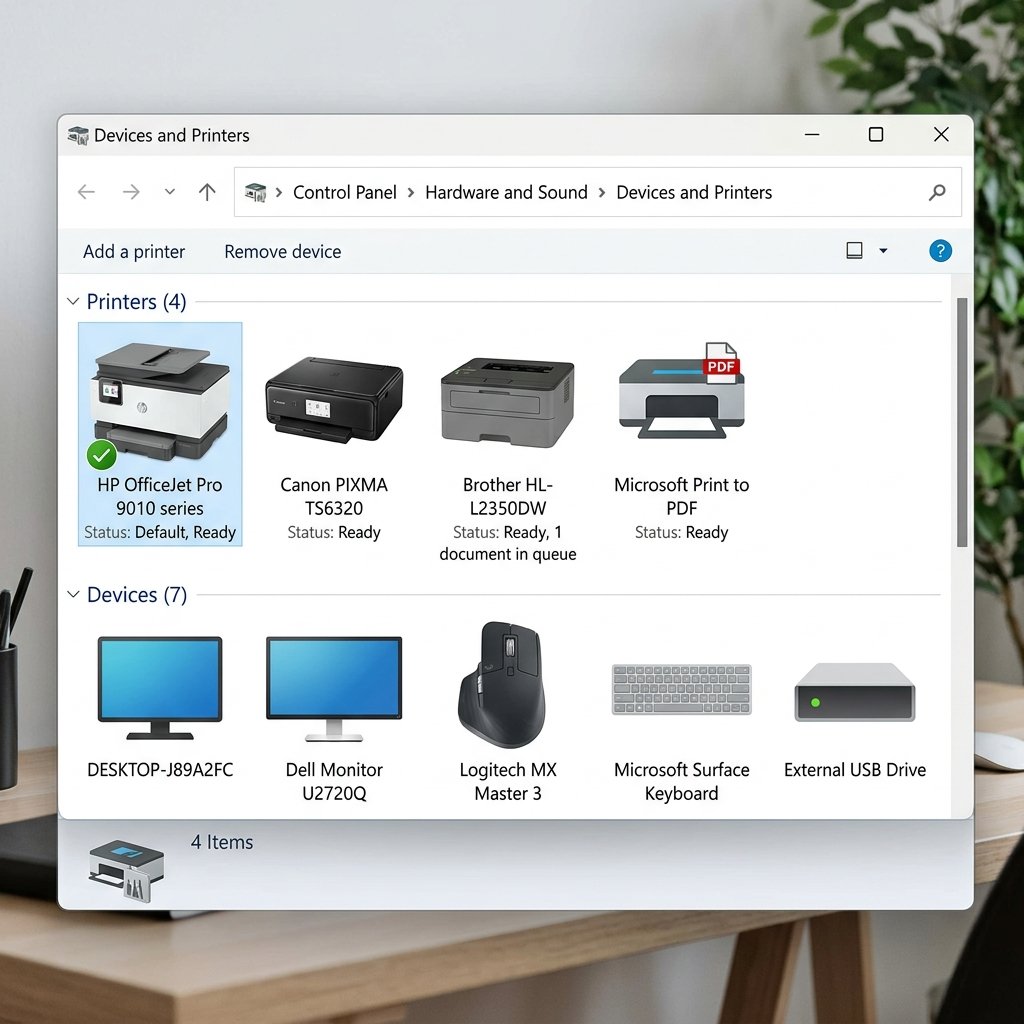Select the External USB Drive icon
Viewport: 1024px width, 1024px height.
point(855,692)
